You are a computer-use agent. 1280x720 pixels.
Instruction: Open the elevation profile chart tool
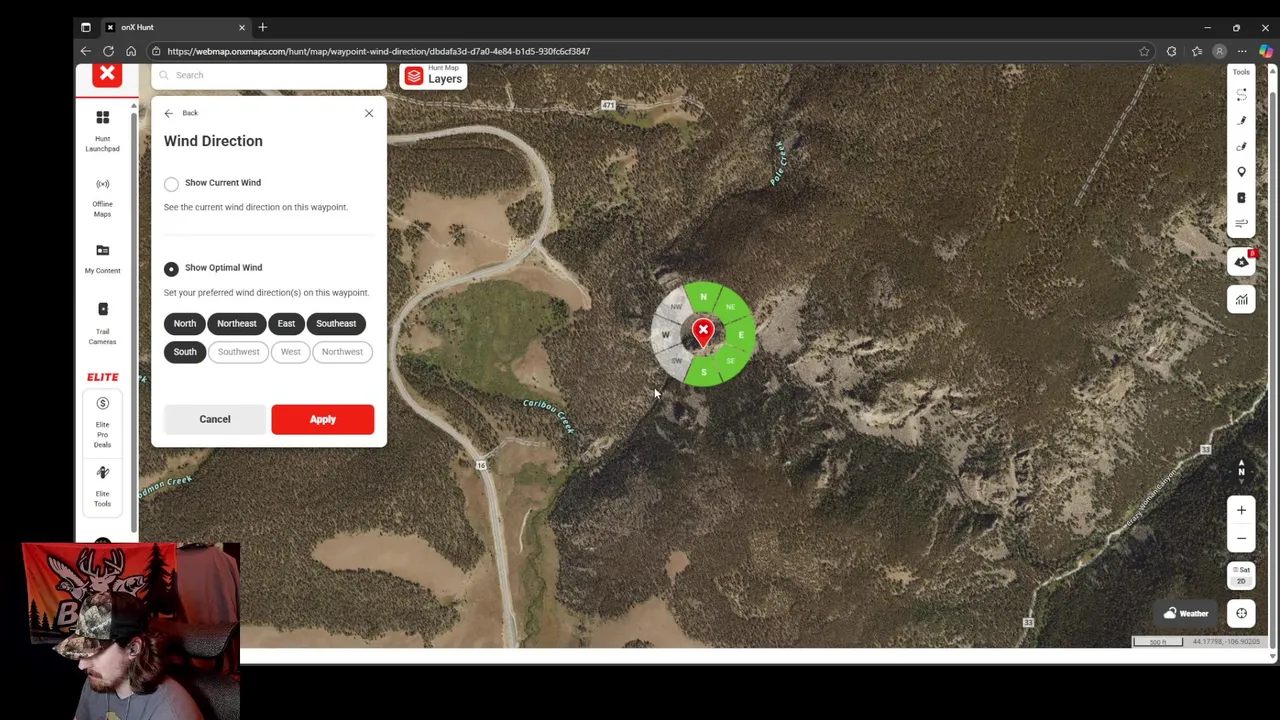click(x=1241, y=299)
